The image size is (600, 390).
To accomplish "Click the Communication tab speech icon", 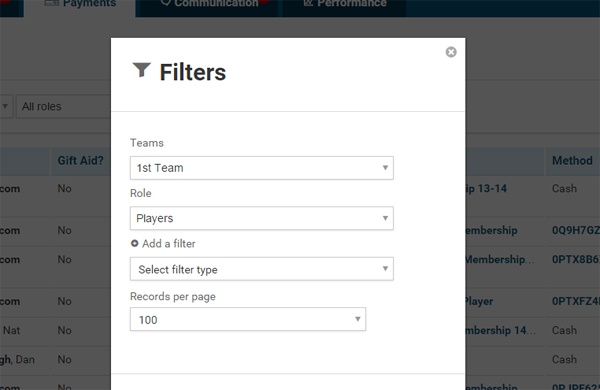I will [166, 3].
